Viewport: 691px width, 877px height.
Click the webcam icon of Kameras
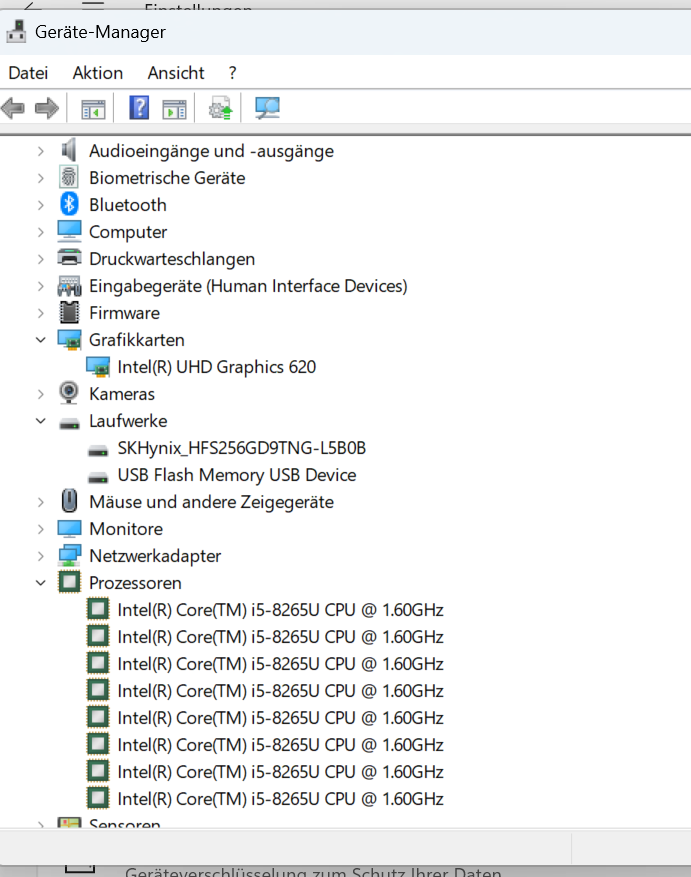[69, 393]
